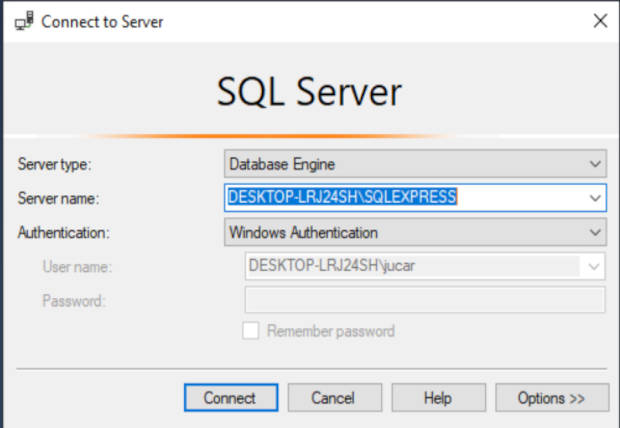The image size is (620, 428).
Task: Click the highlighted DESKTOP-LRJ24SH\SQLEXPRESS server name text
Action: [342, 197]
